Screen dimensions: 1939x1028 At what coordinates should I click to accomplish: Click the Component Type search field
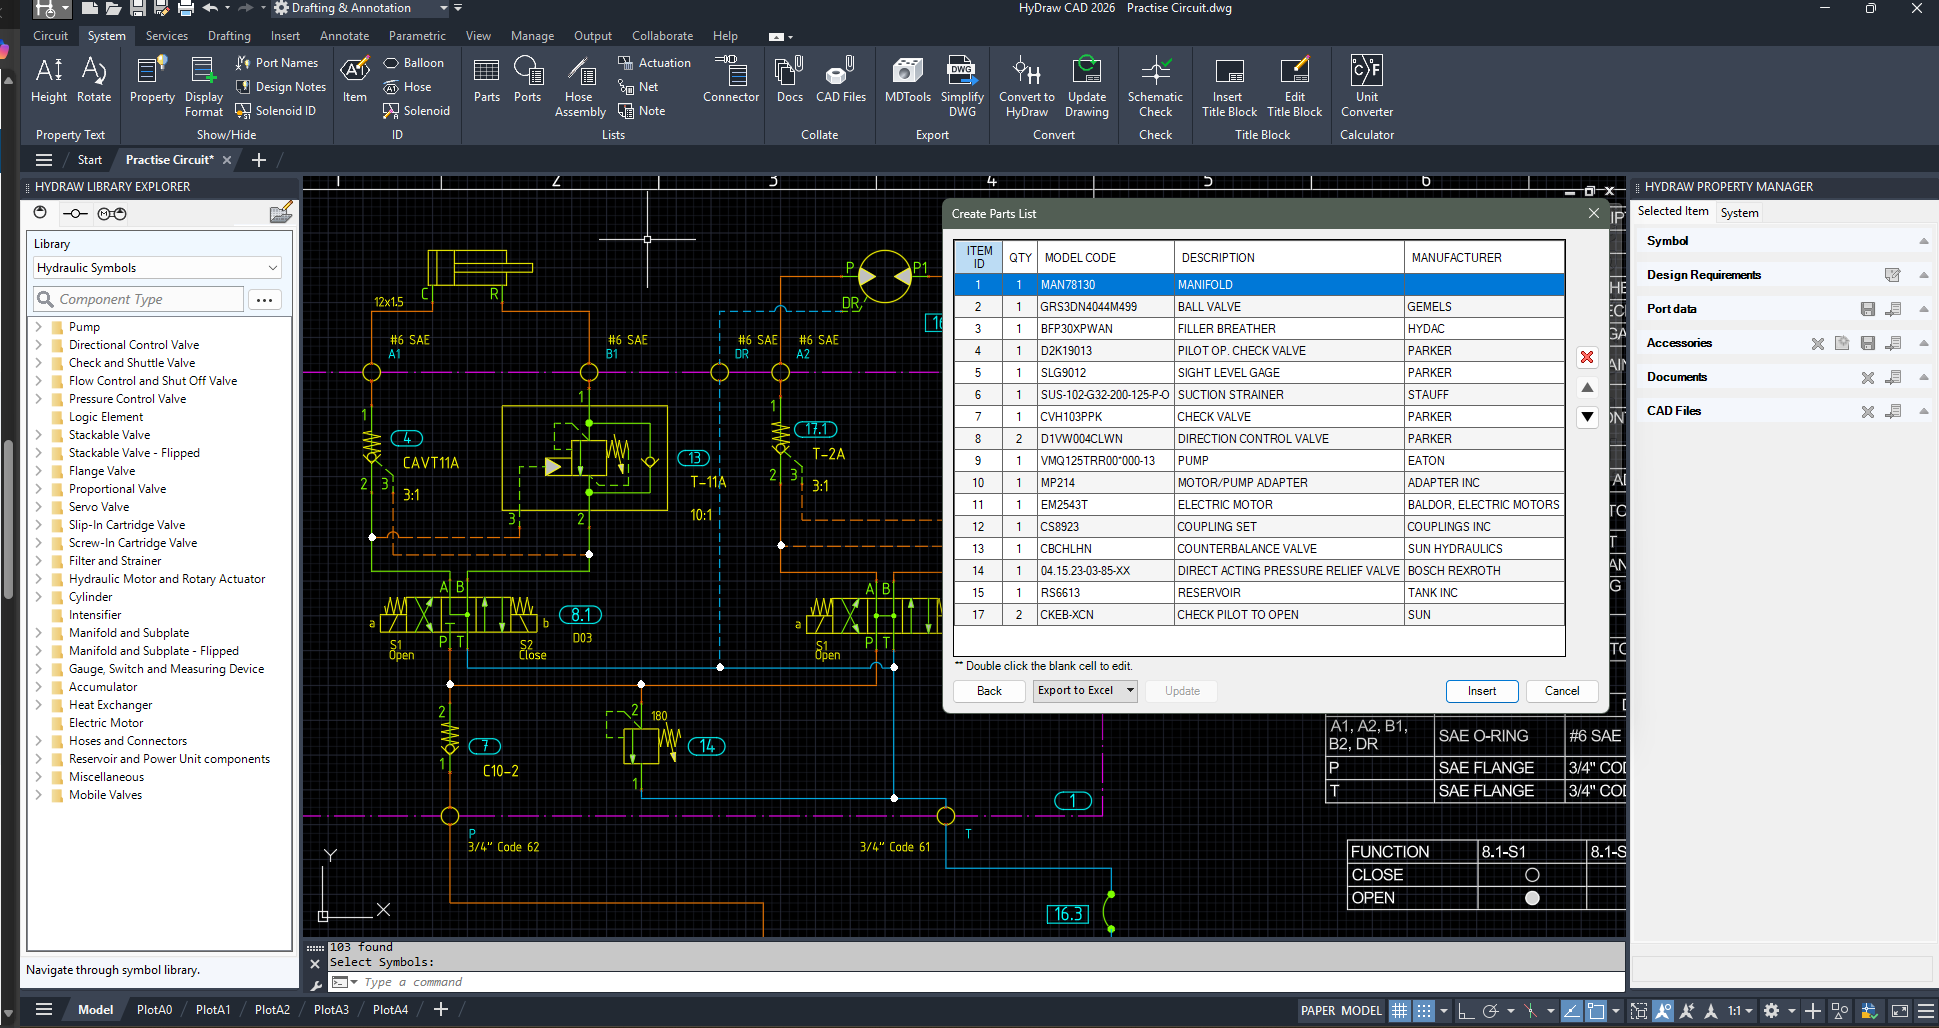point(140,299)
